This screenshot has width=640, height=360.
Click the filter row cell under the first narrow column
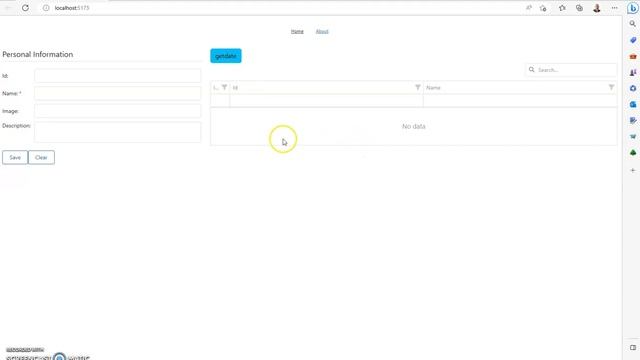220,100
